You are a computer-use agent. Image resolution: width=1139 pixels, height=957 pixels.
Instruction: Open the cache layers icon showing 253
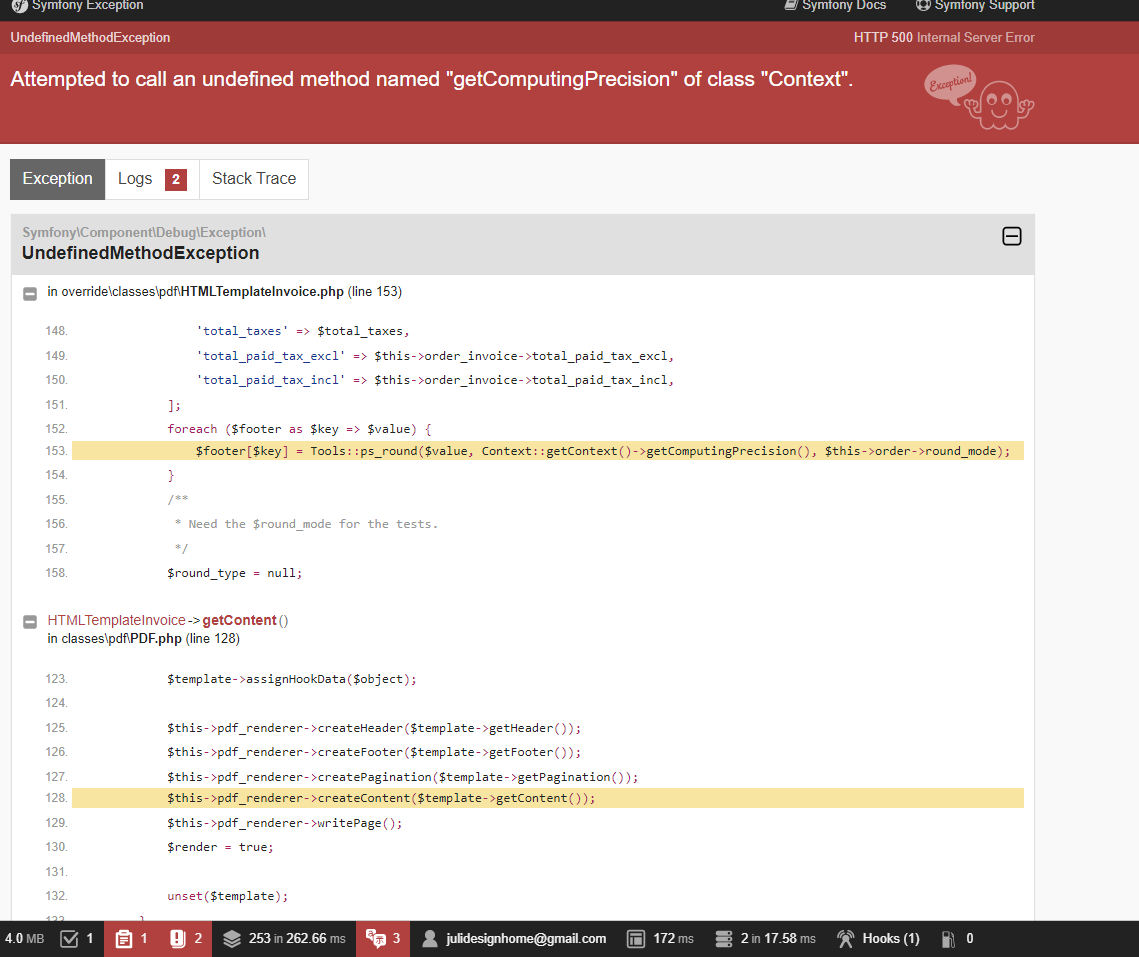pos(232,939)
